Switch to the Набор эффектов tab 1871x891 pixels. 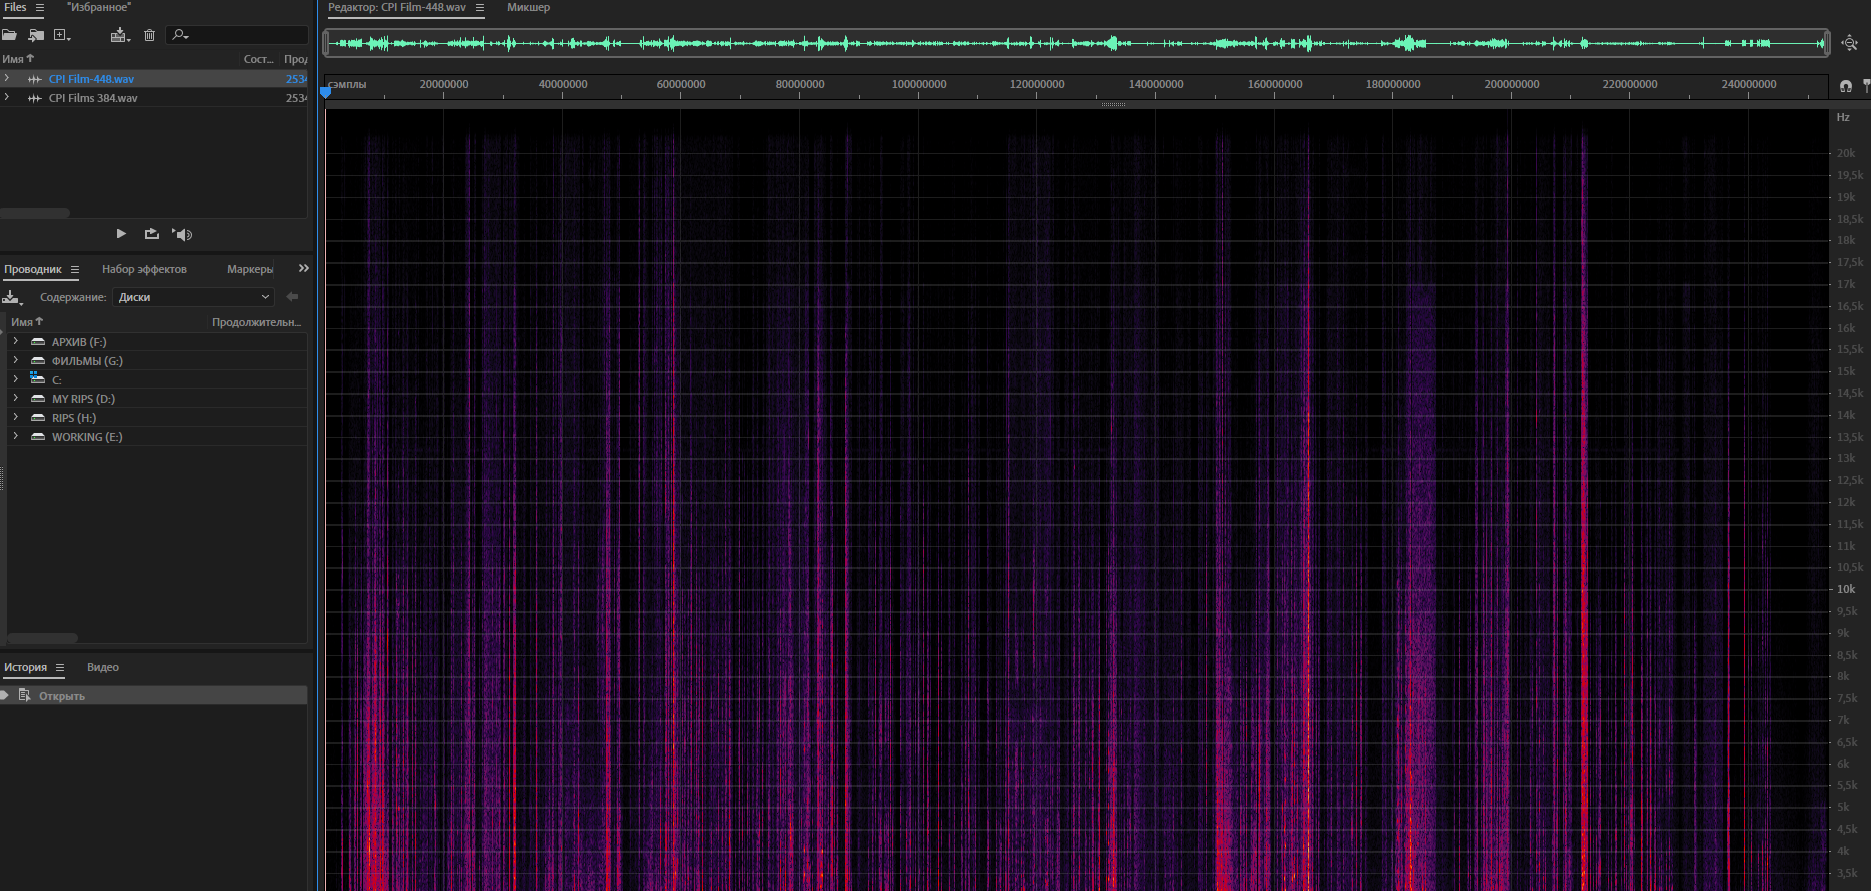point(144,269)
